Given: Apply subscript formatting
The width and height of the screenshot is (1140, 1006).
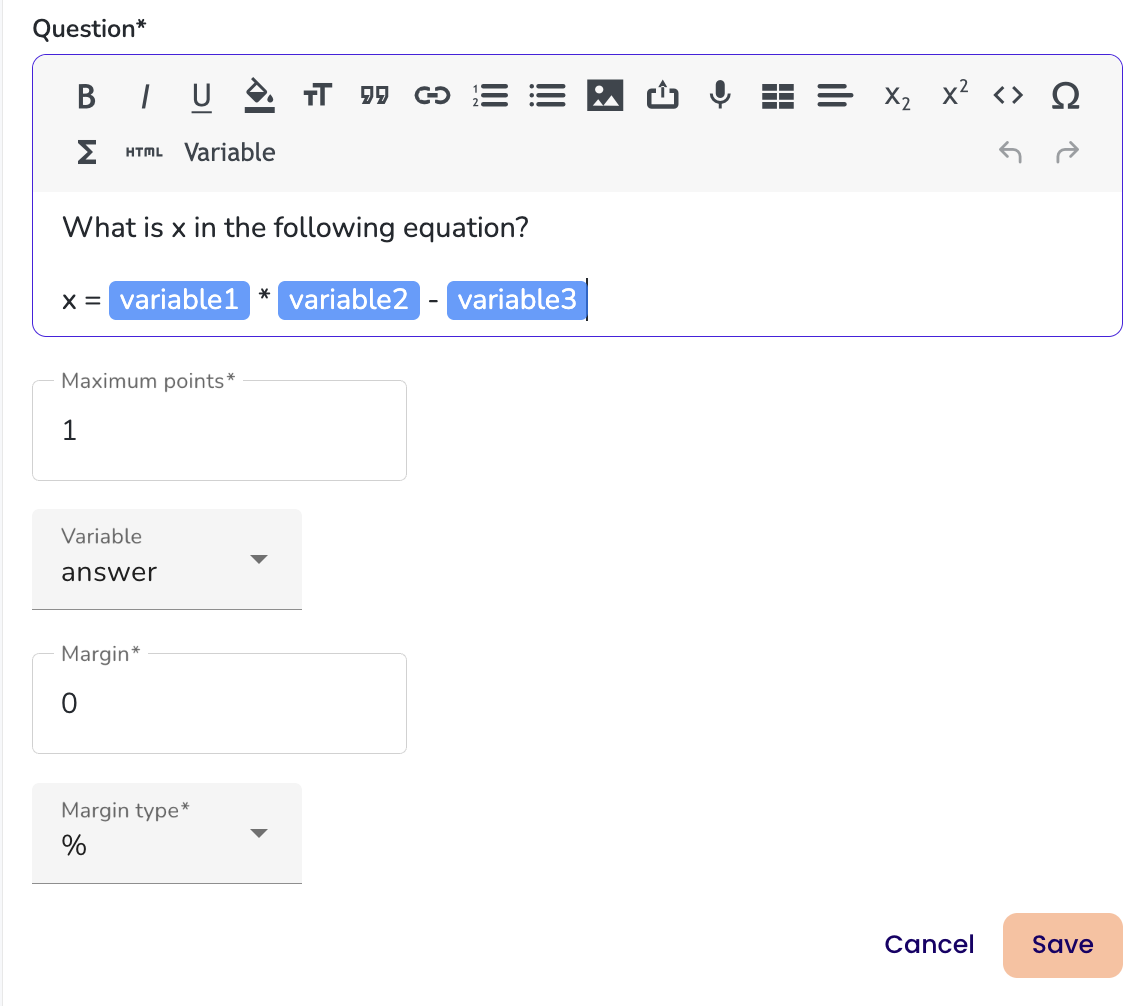Looking at the screenshot, I should pos(897,97).
